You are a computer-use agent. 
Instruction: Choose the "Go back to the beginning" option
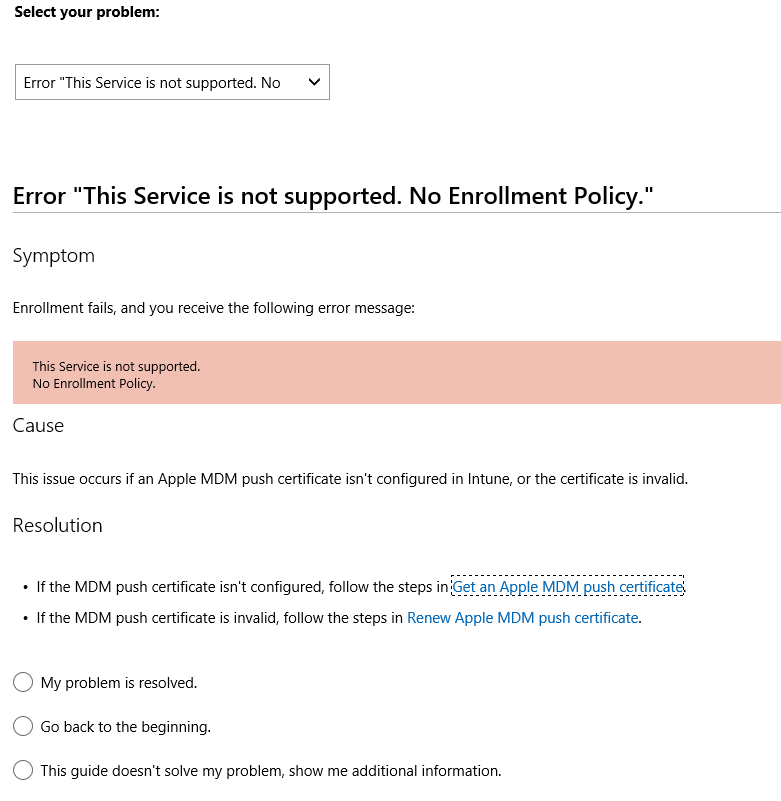23,726
